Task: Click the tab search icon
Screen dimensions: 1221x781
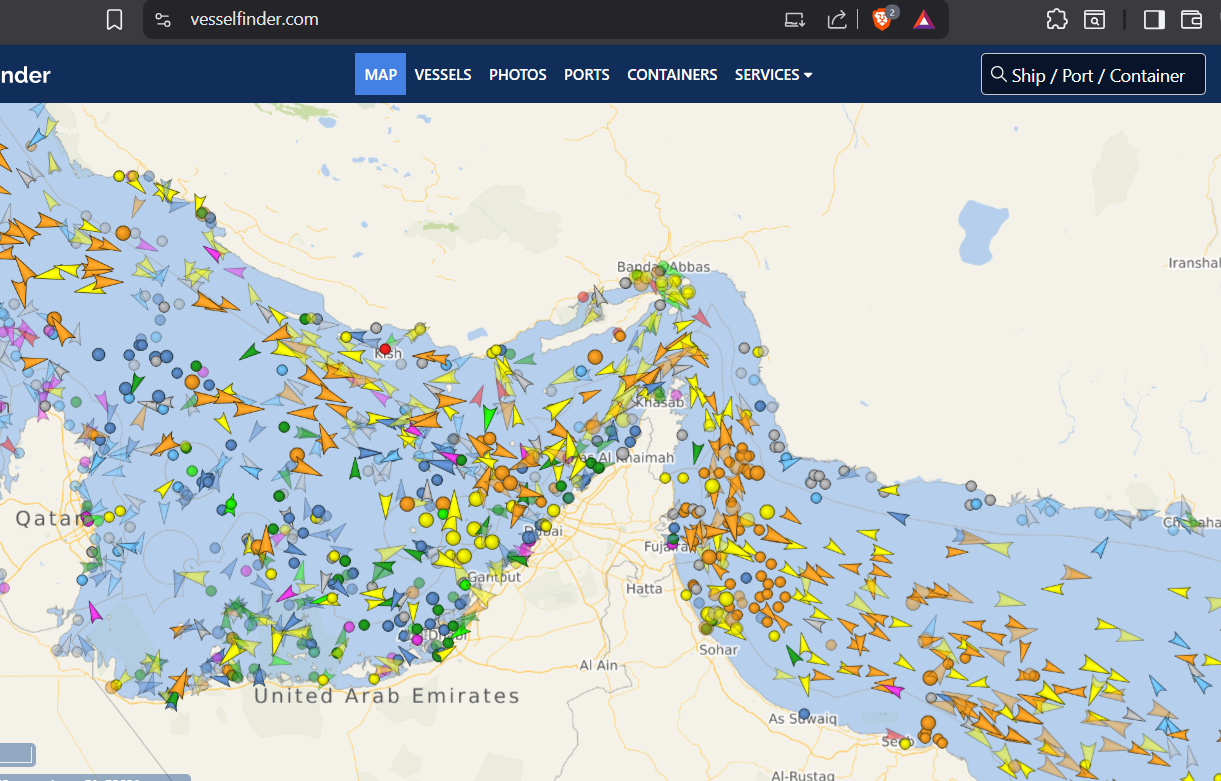Action: click(1096, 19)
